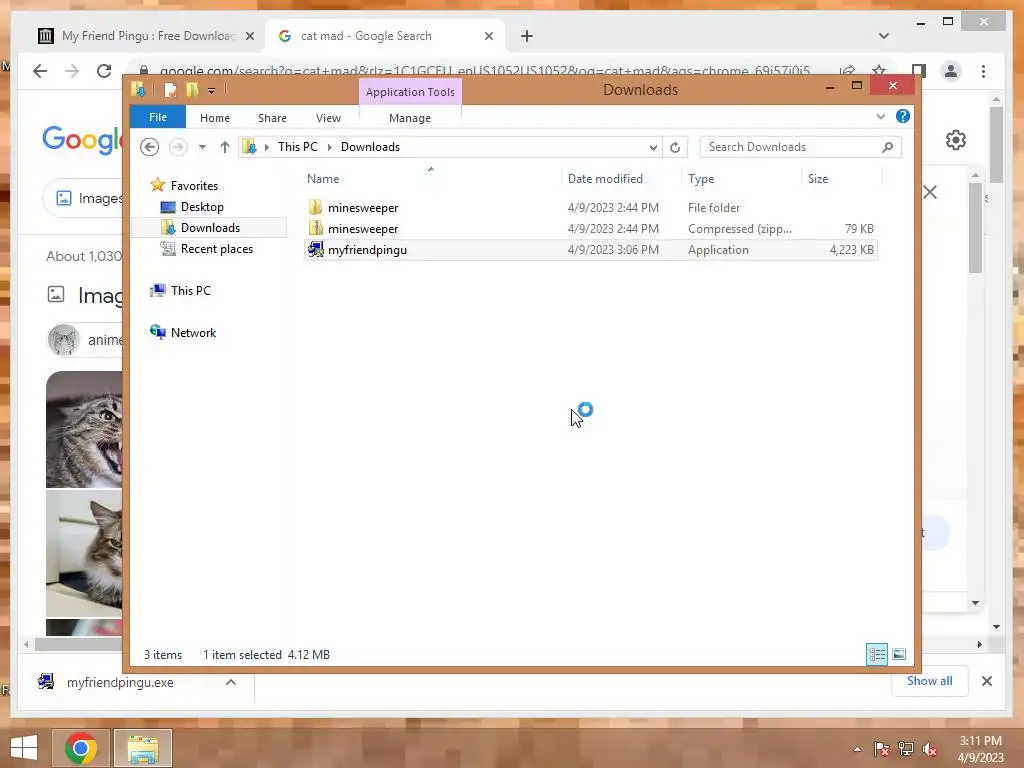This screenshot has height=768, width=1024.
Task: Expand the ribbon using the chevron
Action: point(880,116)
